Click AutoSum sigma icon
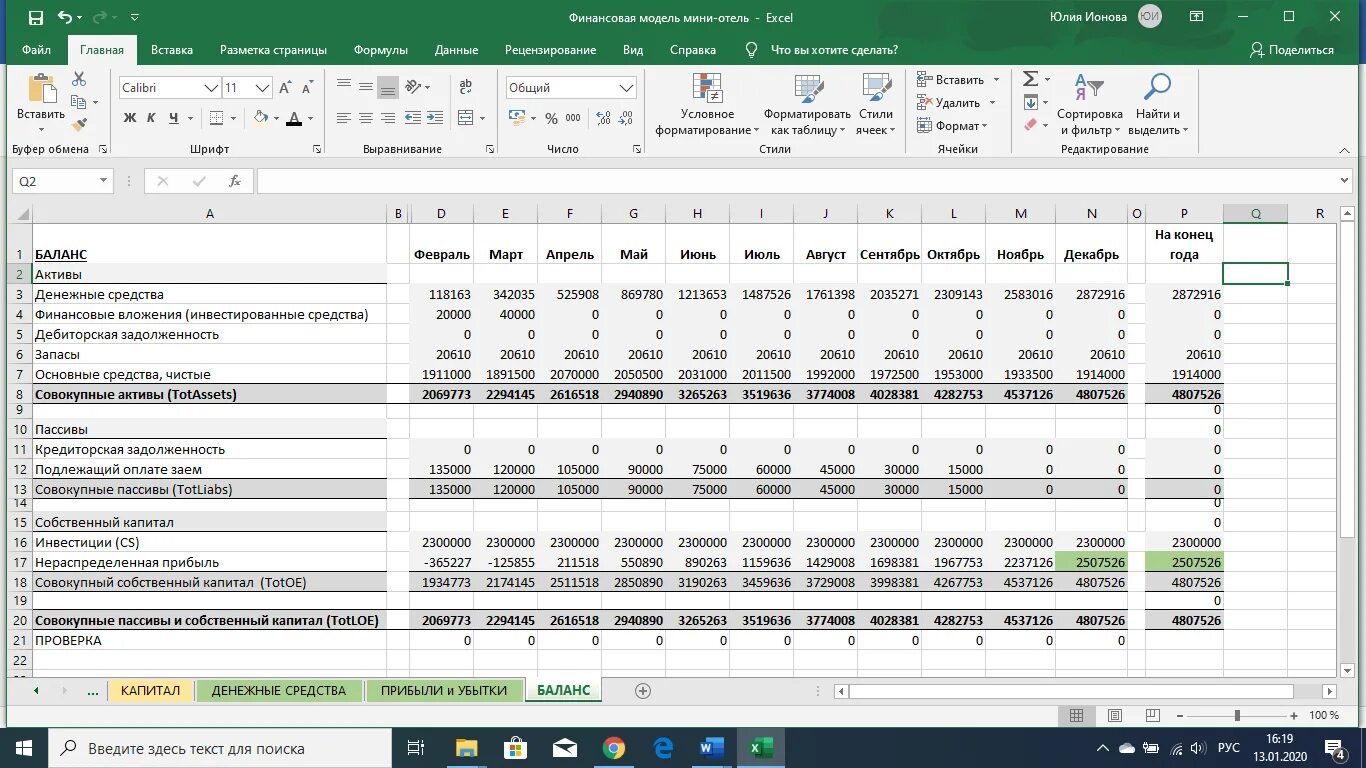 tap(1030, 79)
